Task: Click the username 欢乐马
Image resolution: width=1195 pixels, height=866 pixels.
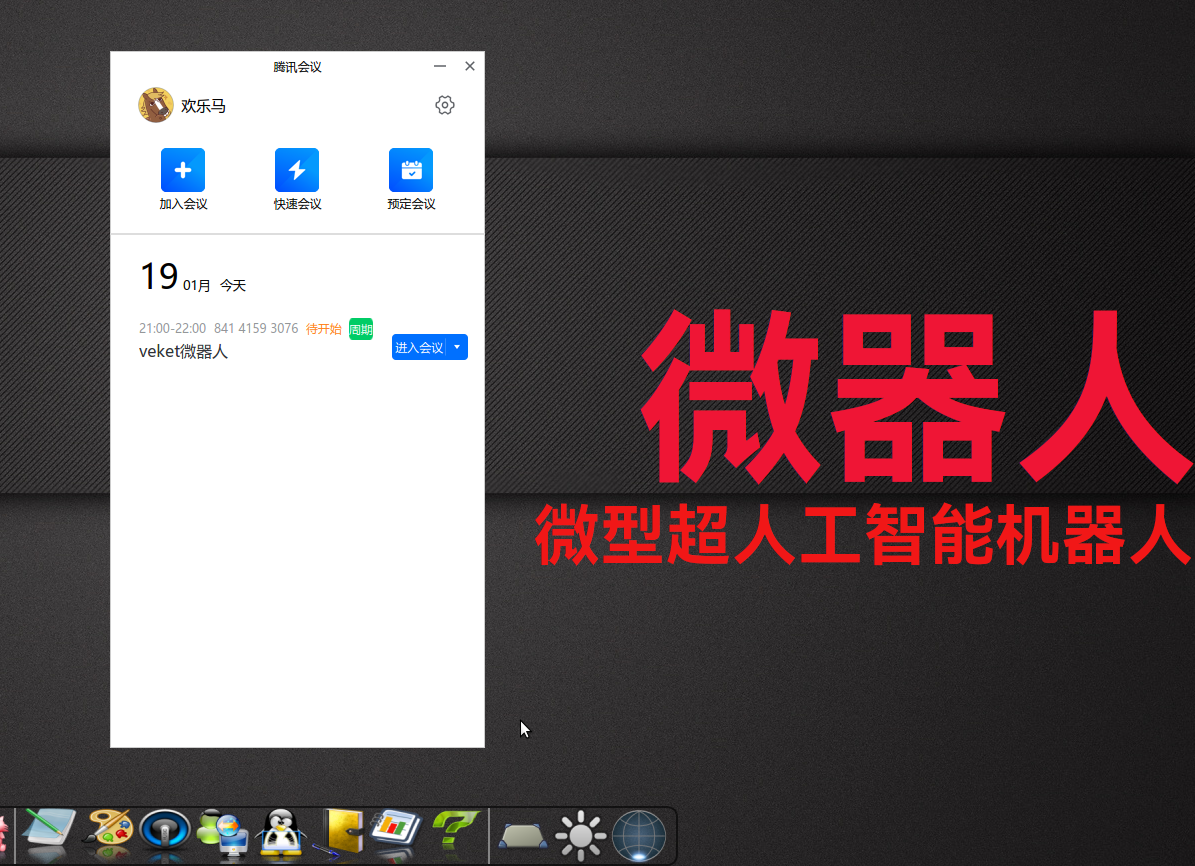Action: [203, 106]
